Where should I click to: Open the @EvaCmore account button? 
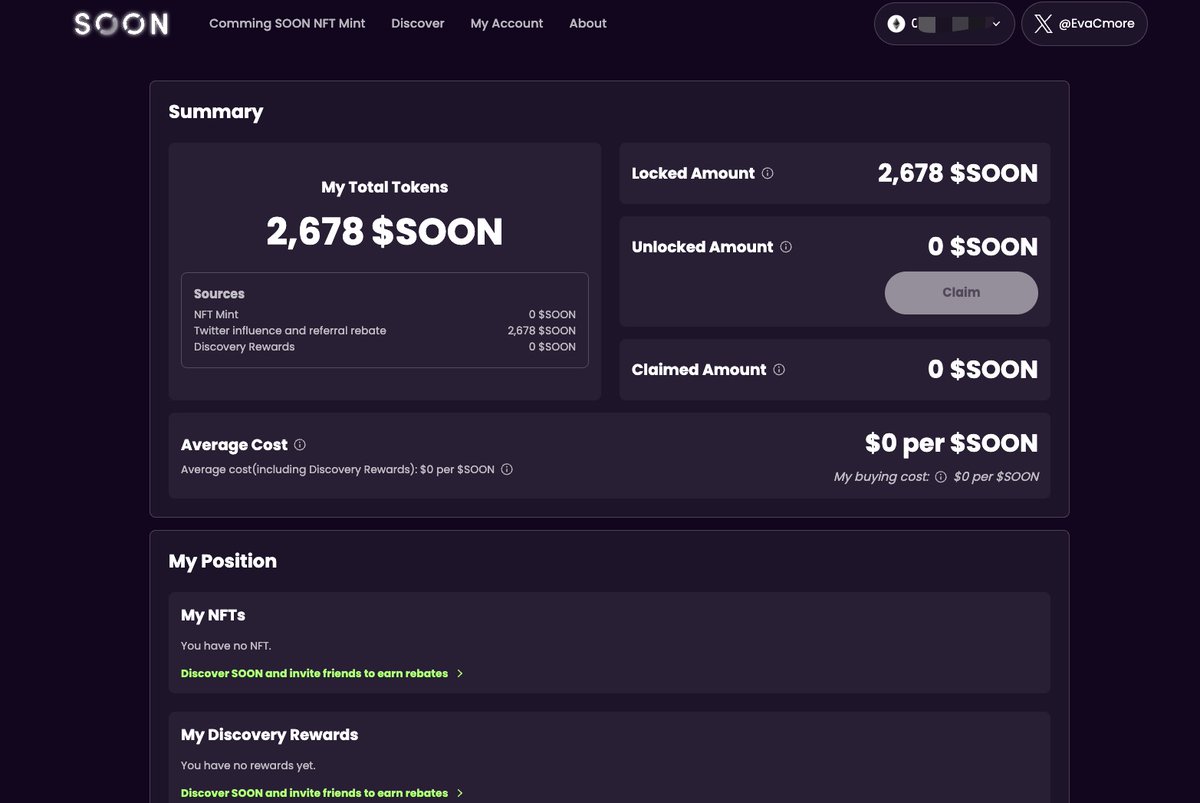tap(1084, 24)
